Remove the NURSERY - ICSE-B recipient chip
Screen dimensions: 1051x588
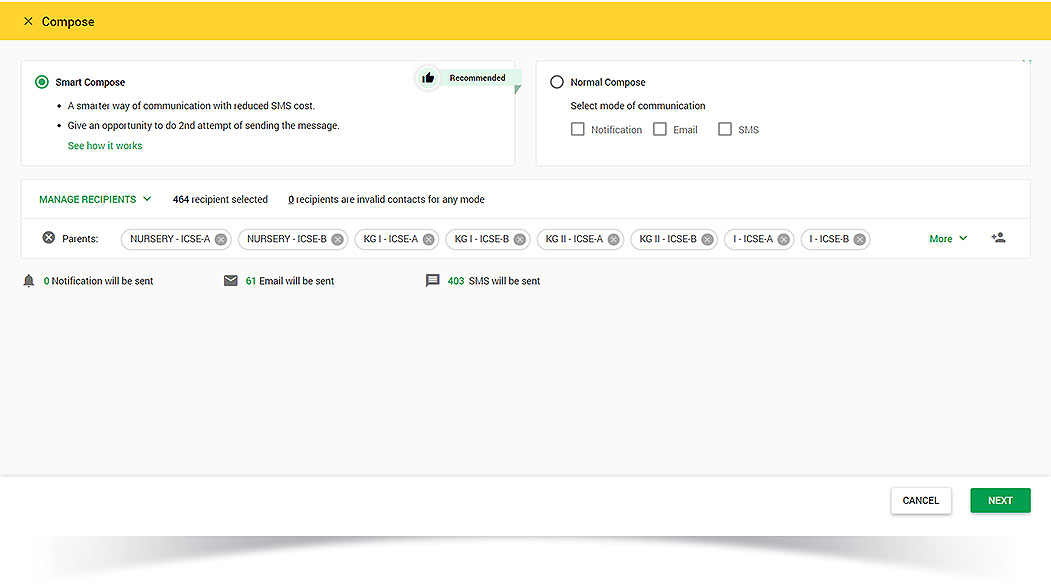coord(337,239)
